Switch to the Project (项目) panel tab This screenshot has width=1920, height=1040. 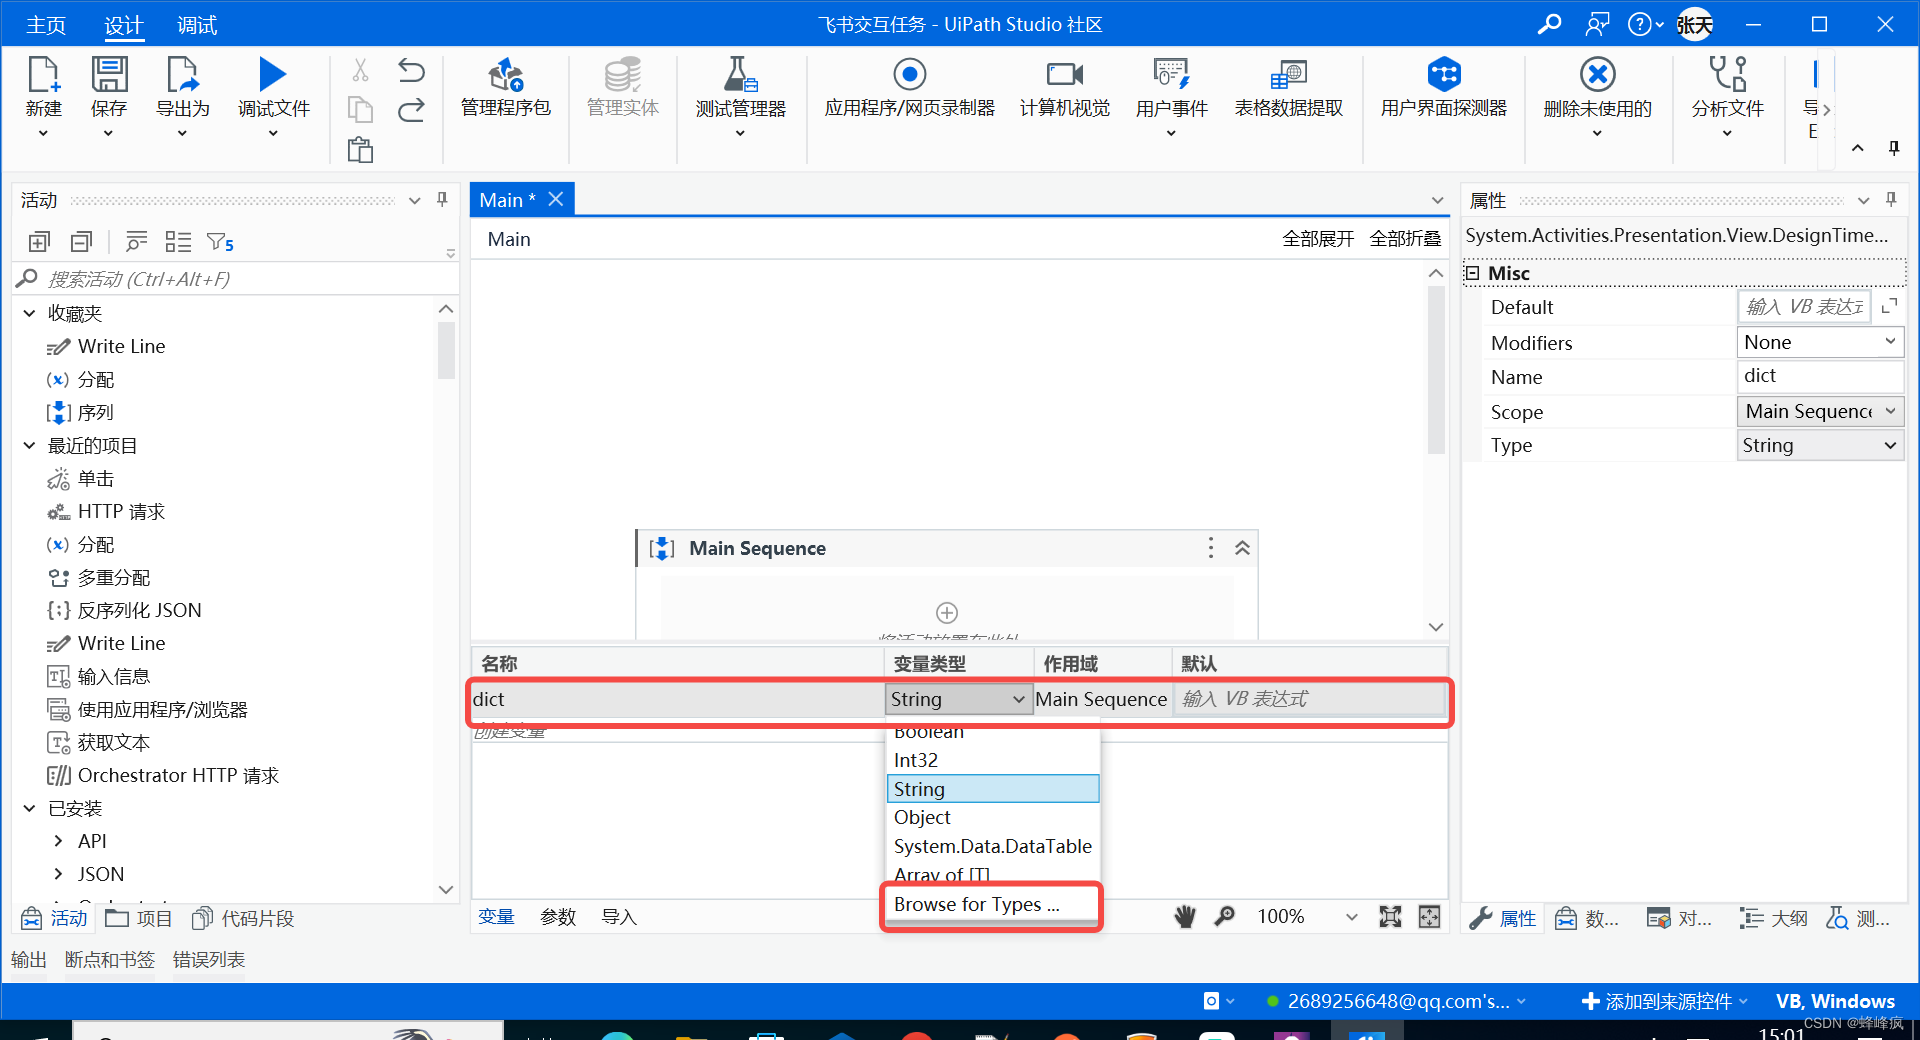pos(139,918)
